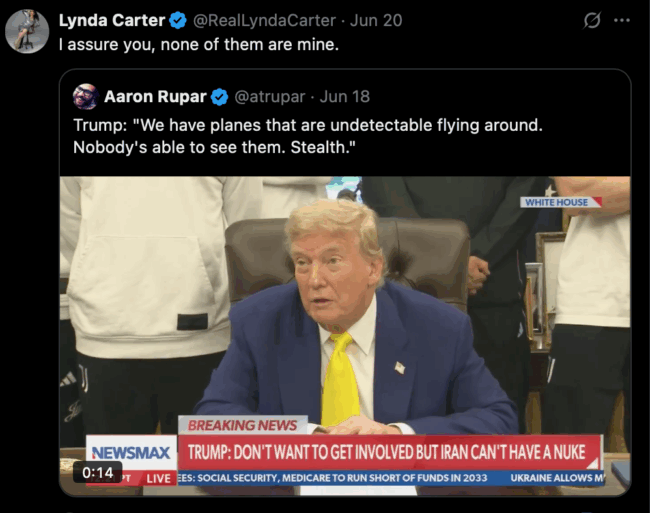Viewport: 650px width, 513px height.
Task: Click the WHITE HOUSE tag in the video
Action: click(x=560, y=202)
